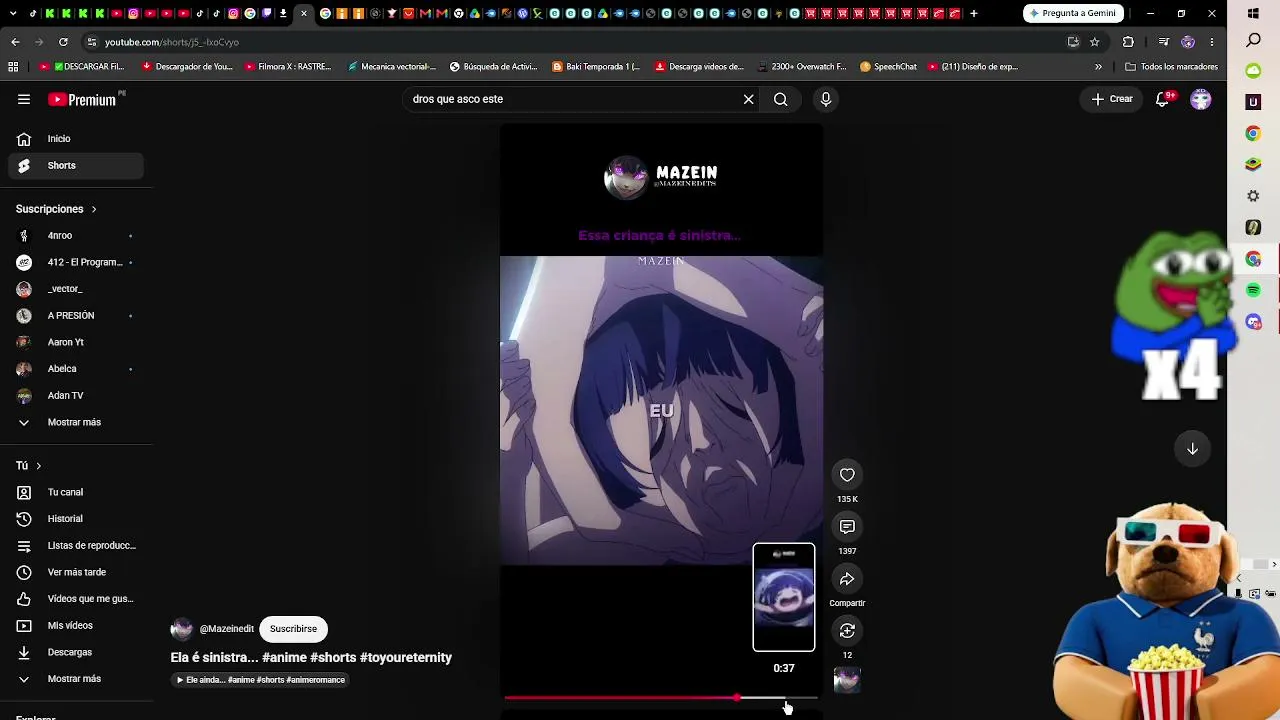Open the 4nroo channel subscription
The image size is (1280, 720).
76,236
